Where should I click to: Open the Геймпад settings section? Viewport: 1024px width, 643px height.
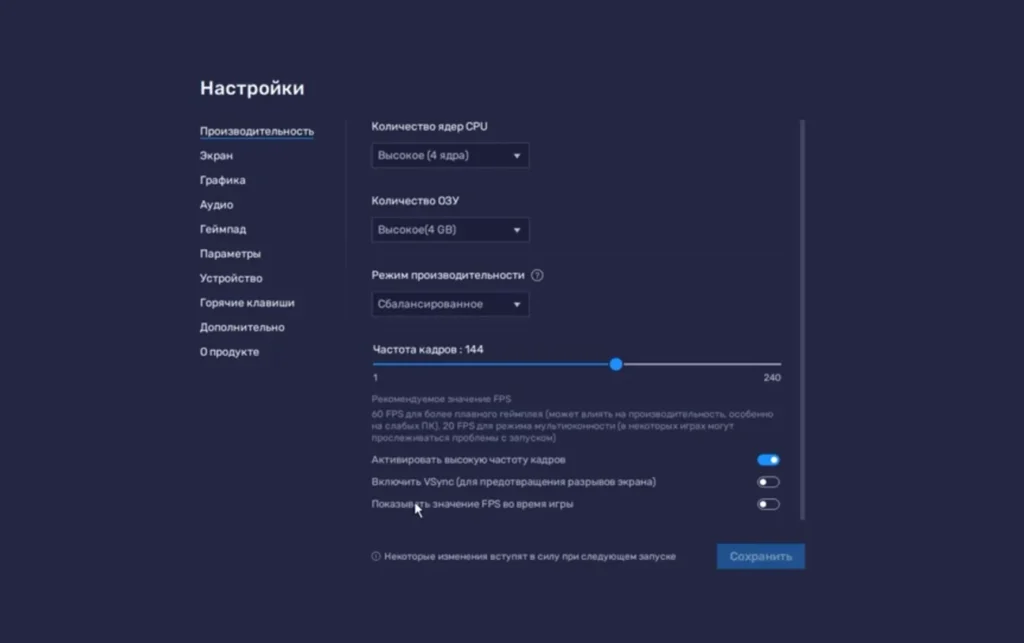click(223, 229)
